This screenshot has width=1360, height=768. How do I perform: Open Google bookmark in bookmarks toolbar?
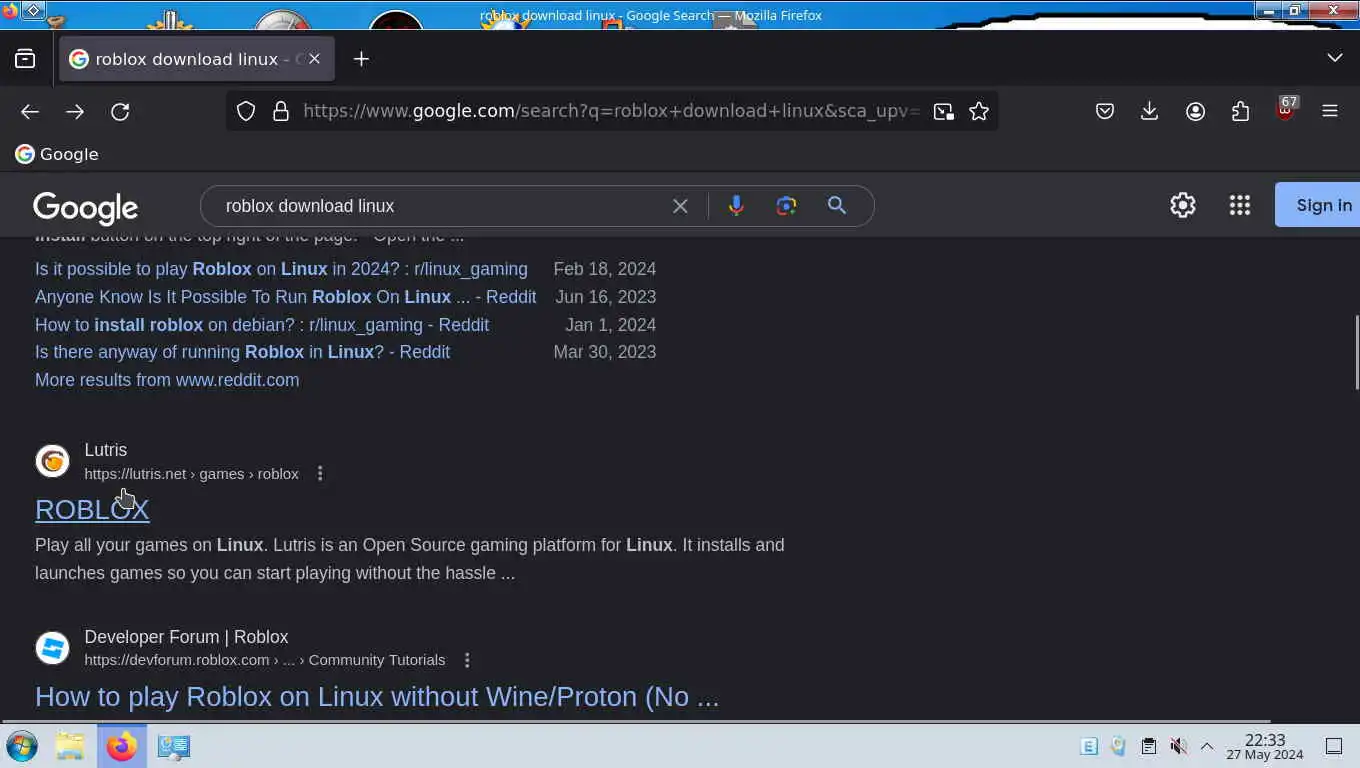point(57,154)
